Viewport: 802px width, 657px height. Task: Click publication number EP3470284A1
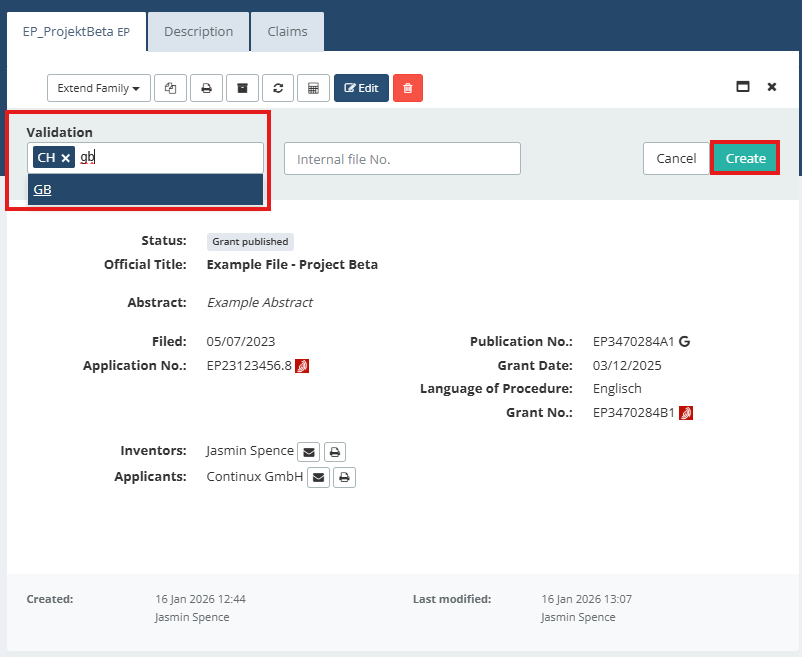(x=634, y=342)
